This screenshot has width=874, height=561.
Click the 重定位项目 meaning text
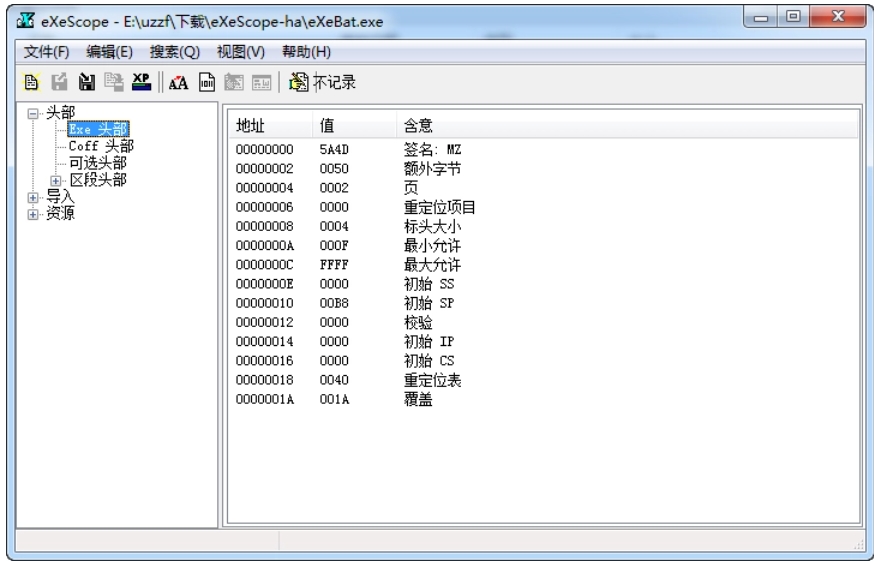pyautogui.click(x=439, y=207)
